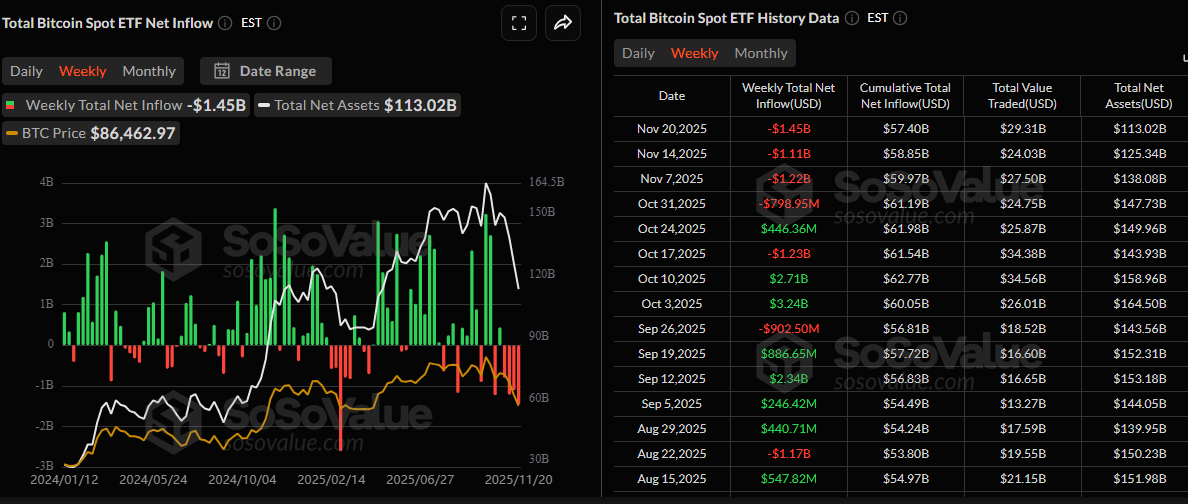Click the orange BTC Price legend swatch

click(12, 133)
